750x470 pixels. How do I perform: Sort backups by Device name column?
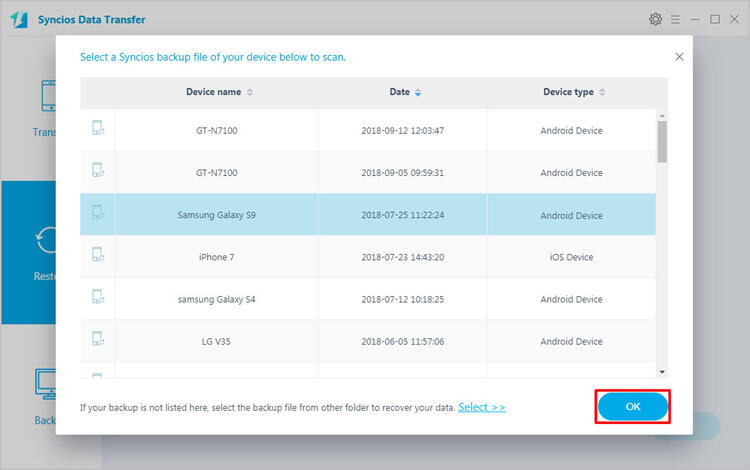point(219,92)
